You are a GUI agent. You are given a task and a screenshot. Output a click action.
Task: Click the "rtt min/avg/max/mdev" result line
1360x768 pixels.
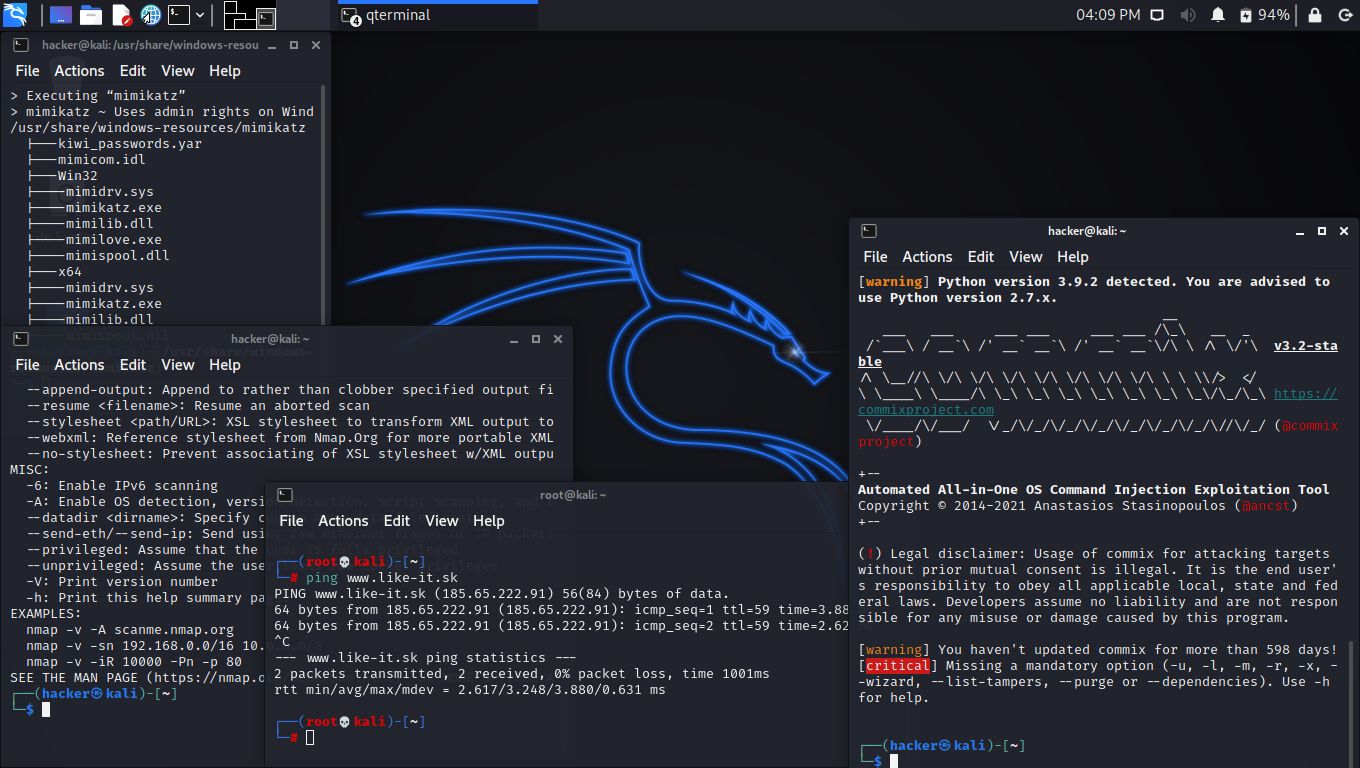[470, 690]
